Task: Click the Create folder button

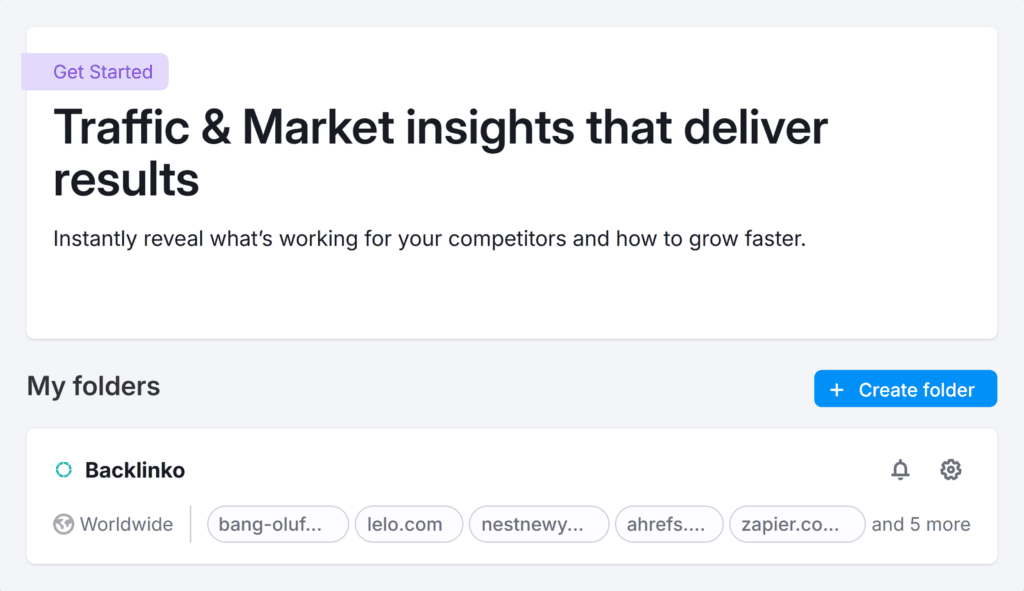Action: [905, 388]
